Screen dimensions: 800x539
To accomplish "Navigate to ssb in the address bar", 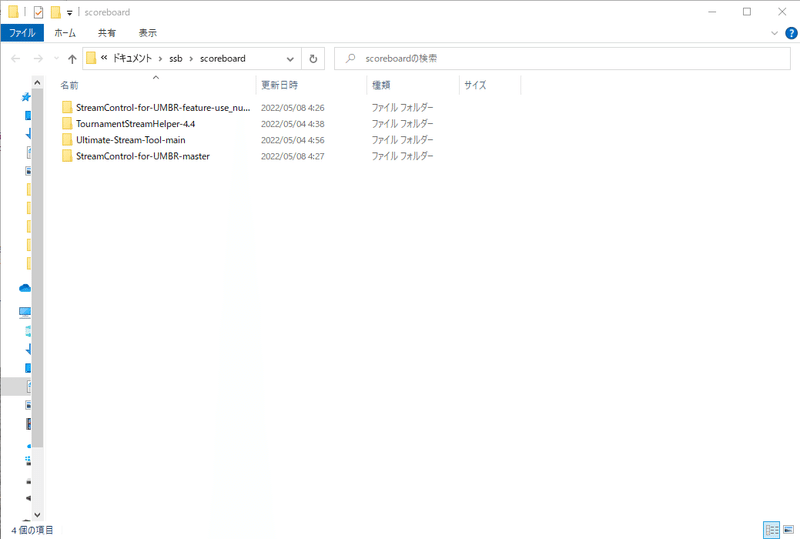I will [x=176, y=59].
